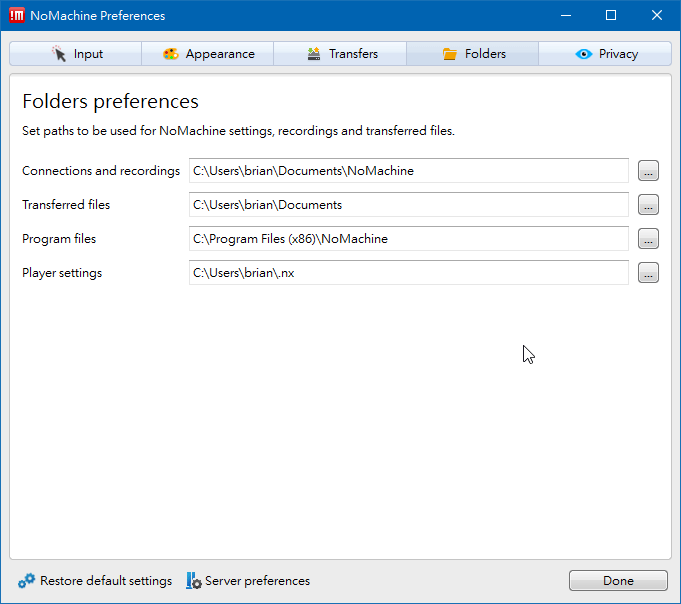
Task: Browse for Connections and recordings folder
Action: click(648, 171)
